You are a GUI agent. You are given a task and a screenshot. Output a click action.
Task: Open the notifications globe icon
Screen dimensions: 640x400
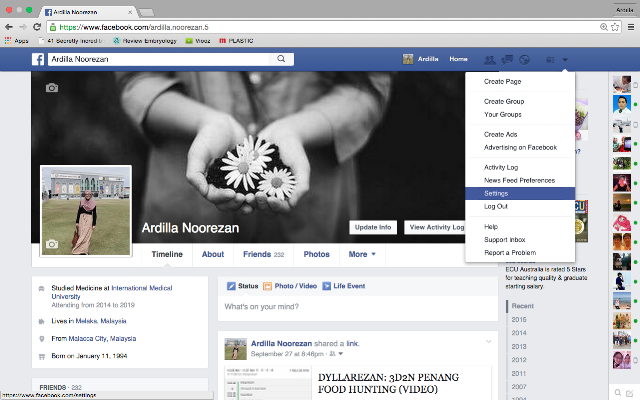point(524,60)
